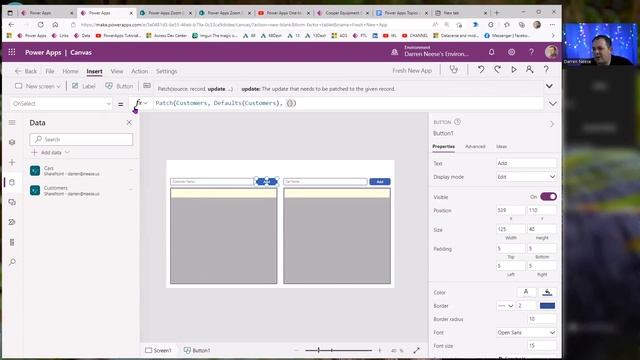Image resolution: width=640 pixels, height=360 pixels.
Task: Insert a Button control
Action: pyautogui.click(x=119, y=86)
